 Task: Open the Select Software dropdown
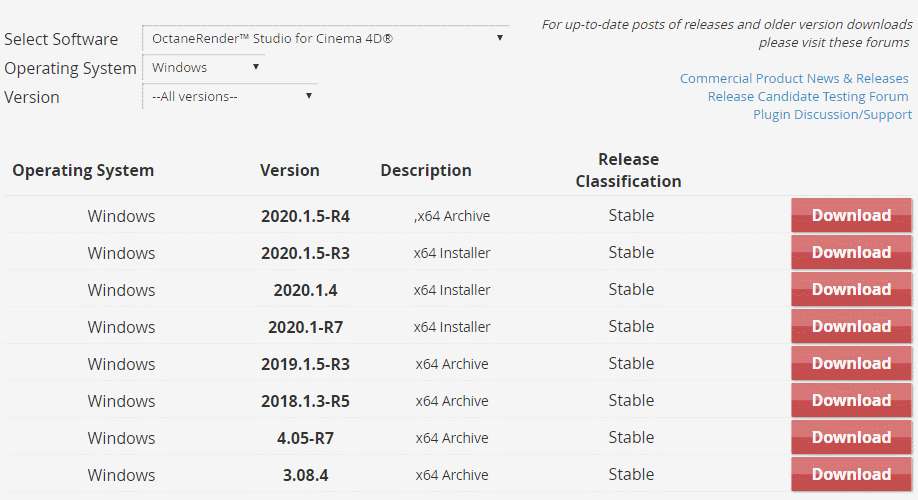click(325, 39)
